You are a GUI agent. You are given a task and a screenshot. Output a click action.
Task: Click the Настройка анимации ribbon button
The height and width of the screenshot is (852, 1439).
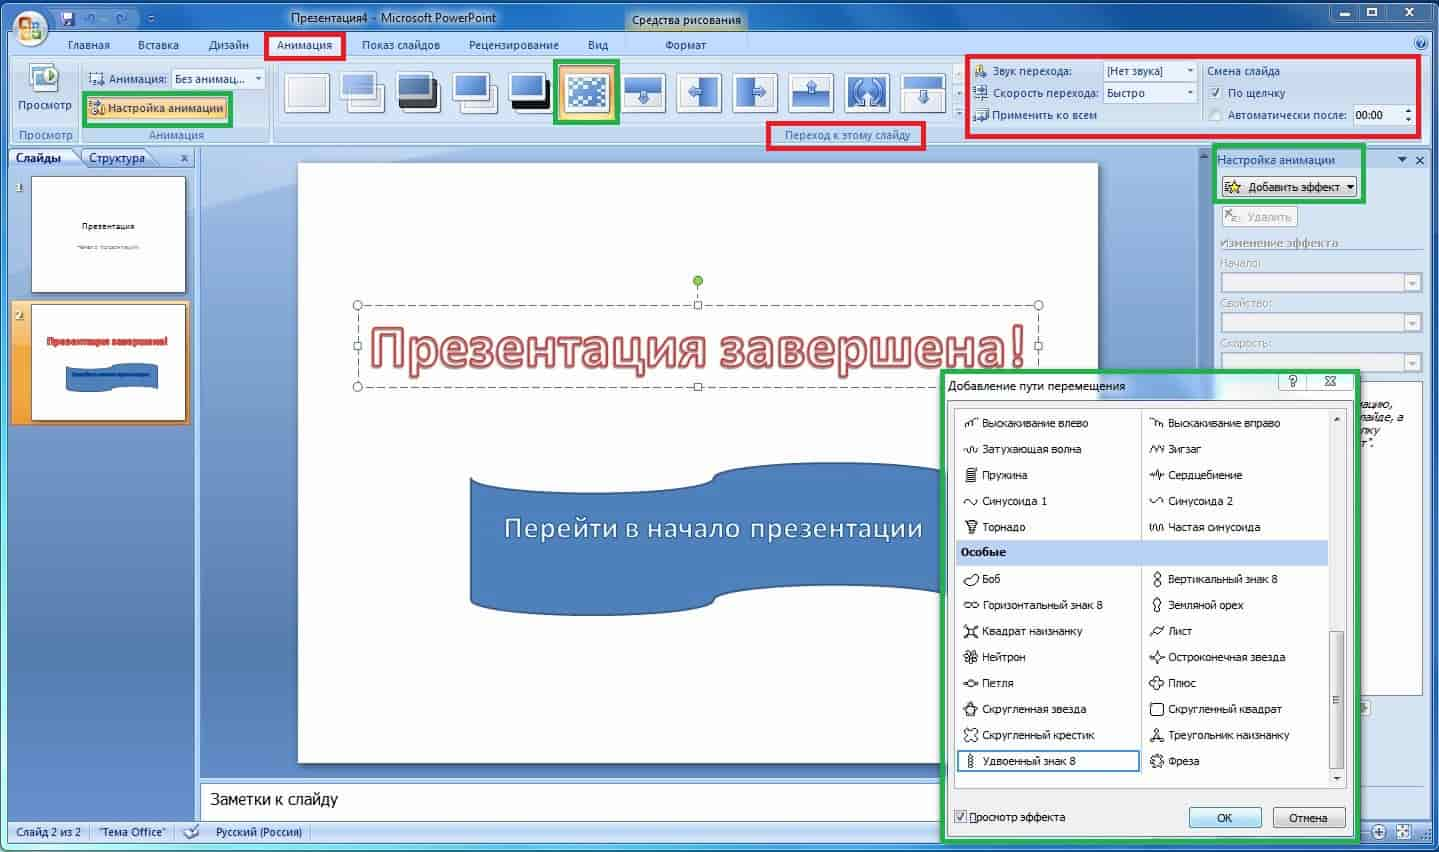[157, 108]
